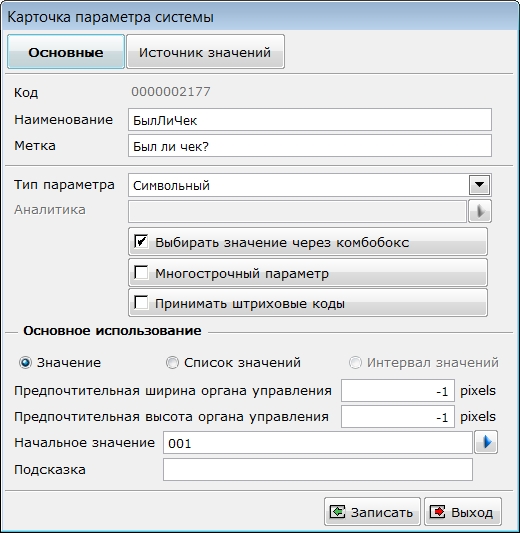The height and width of the screenshot is (533, 520).
Task: Click the green arrow icon on Записать
Action: click(x=337, y=512)
